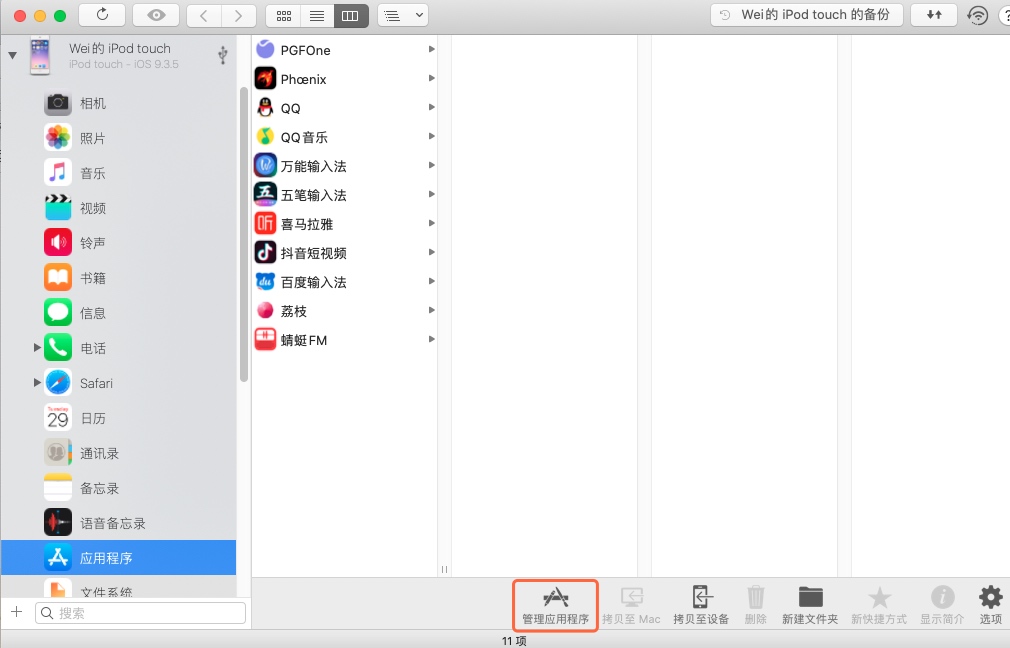Select 抖音短视频 app in list

(x=313, y=253)
